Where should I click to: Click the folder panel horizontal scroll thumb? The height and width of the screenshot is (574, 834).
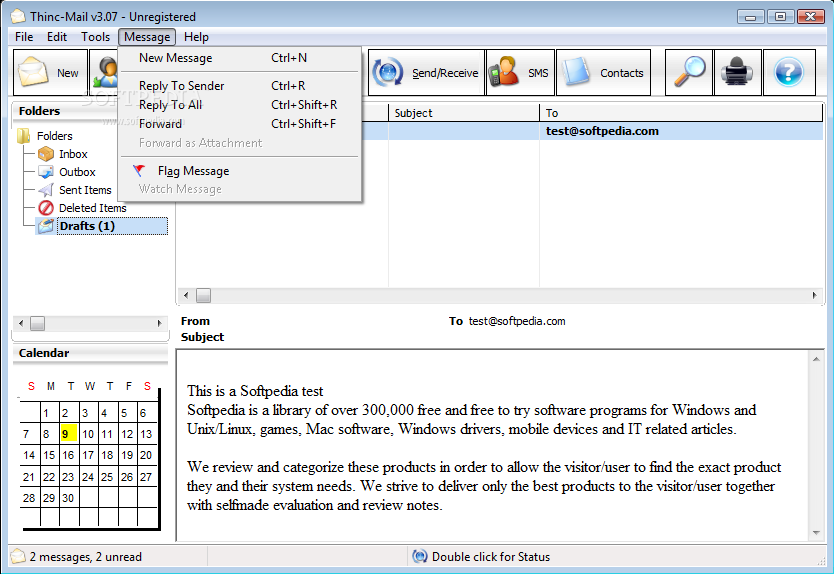pyautogui.click(x=37, y=323)
